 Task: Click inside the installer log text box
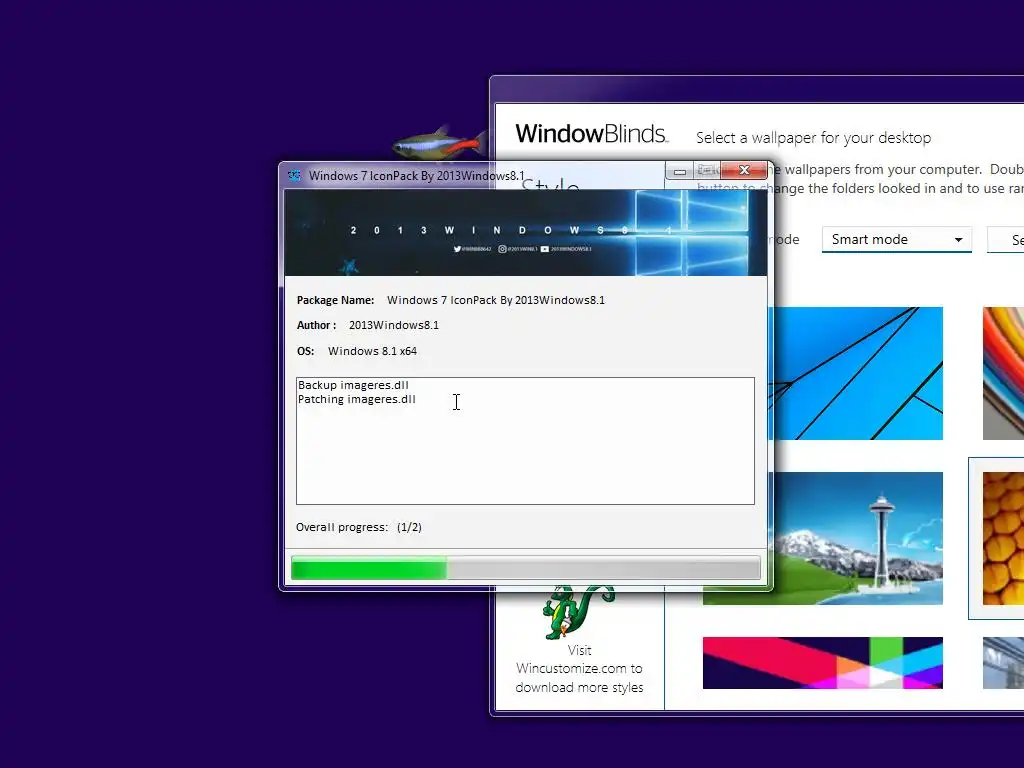(x=525, y=441)
